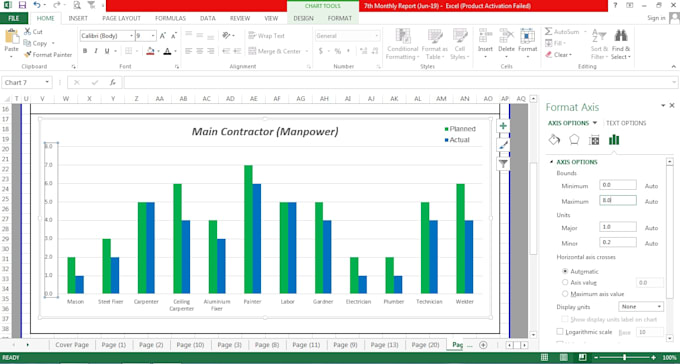
Task: Click the chart title Main Contractor (Manpower)
Action: 265,131
